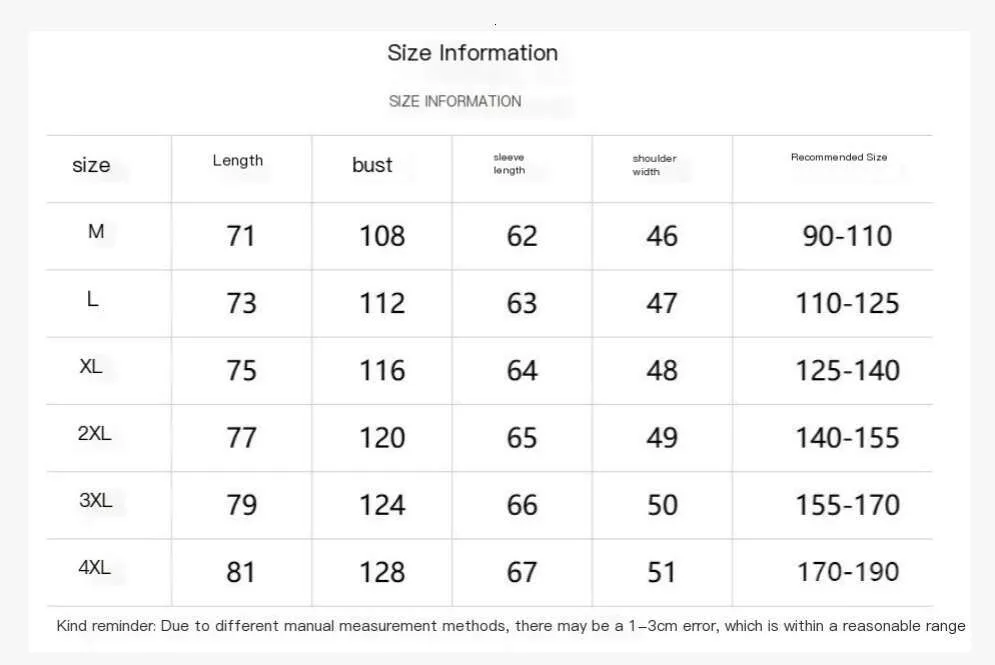This screenshot has height=665, width=995.
Task: Click bust value 108 for size M
Action: click(382, 236)
